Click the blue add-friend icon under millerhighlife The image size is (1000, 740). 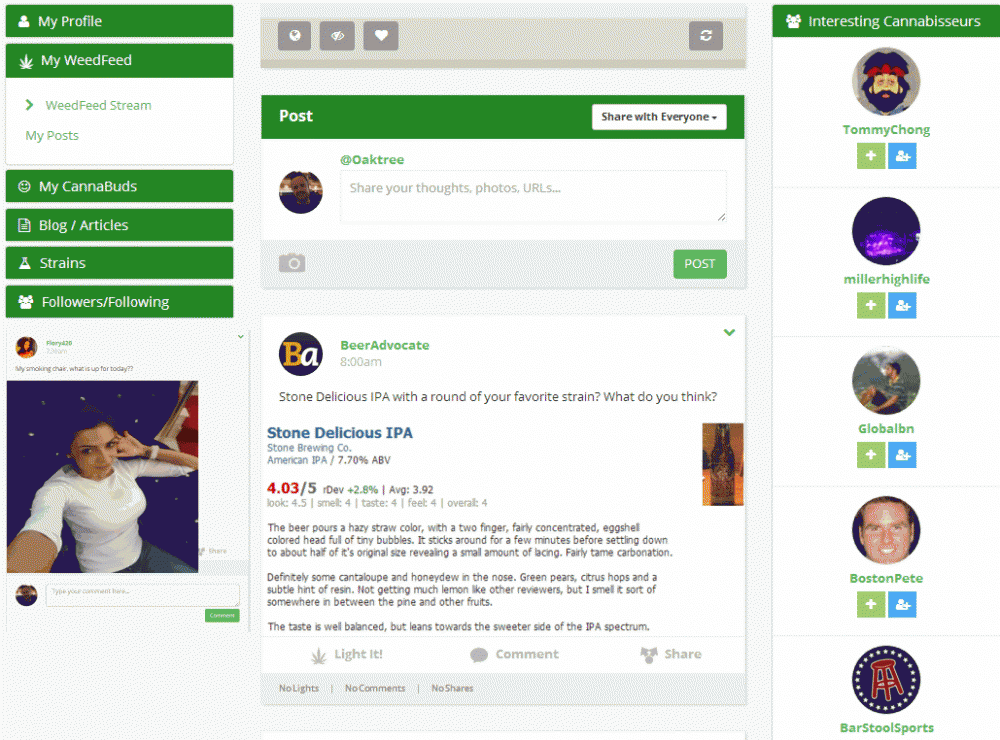pos(902,306)
